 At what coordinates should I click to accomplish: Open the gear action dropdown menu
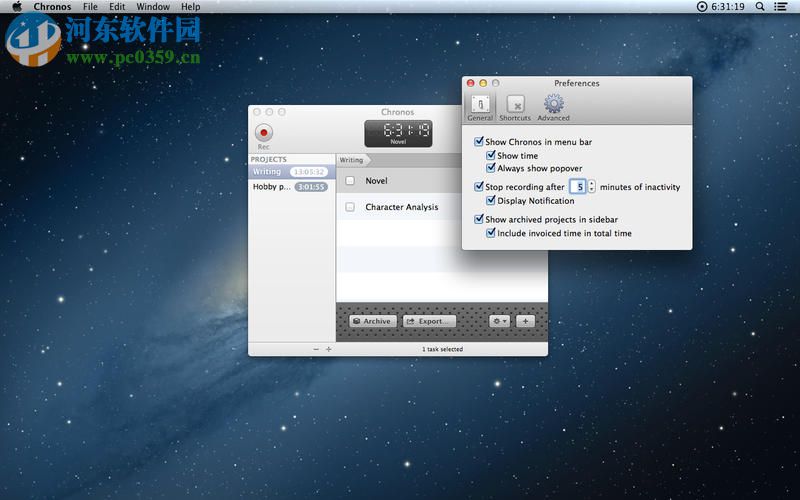tap(499, 321)
